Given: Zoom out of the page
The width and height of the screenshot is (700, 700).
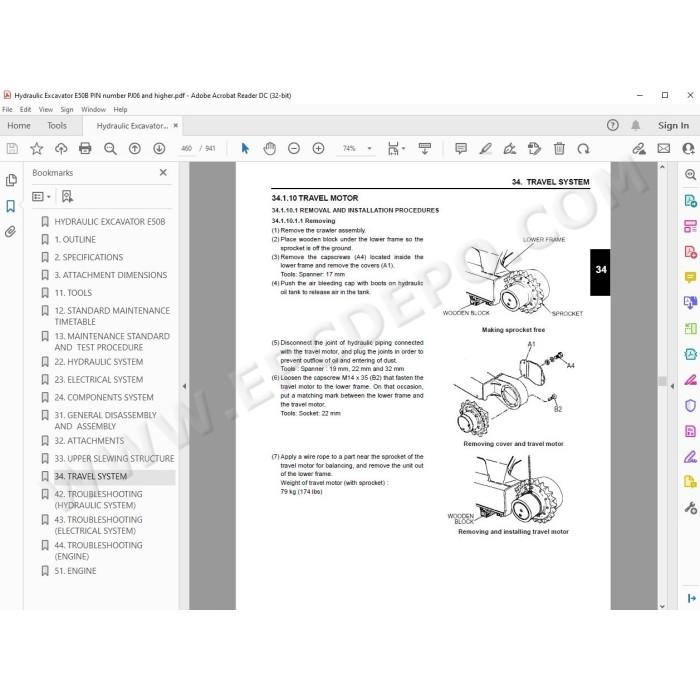Looking at the screenshot, I should pos(294,148).
